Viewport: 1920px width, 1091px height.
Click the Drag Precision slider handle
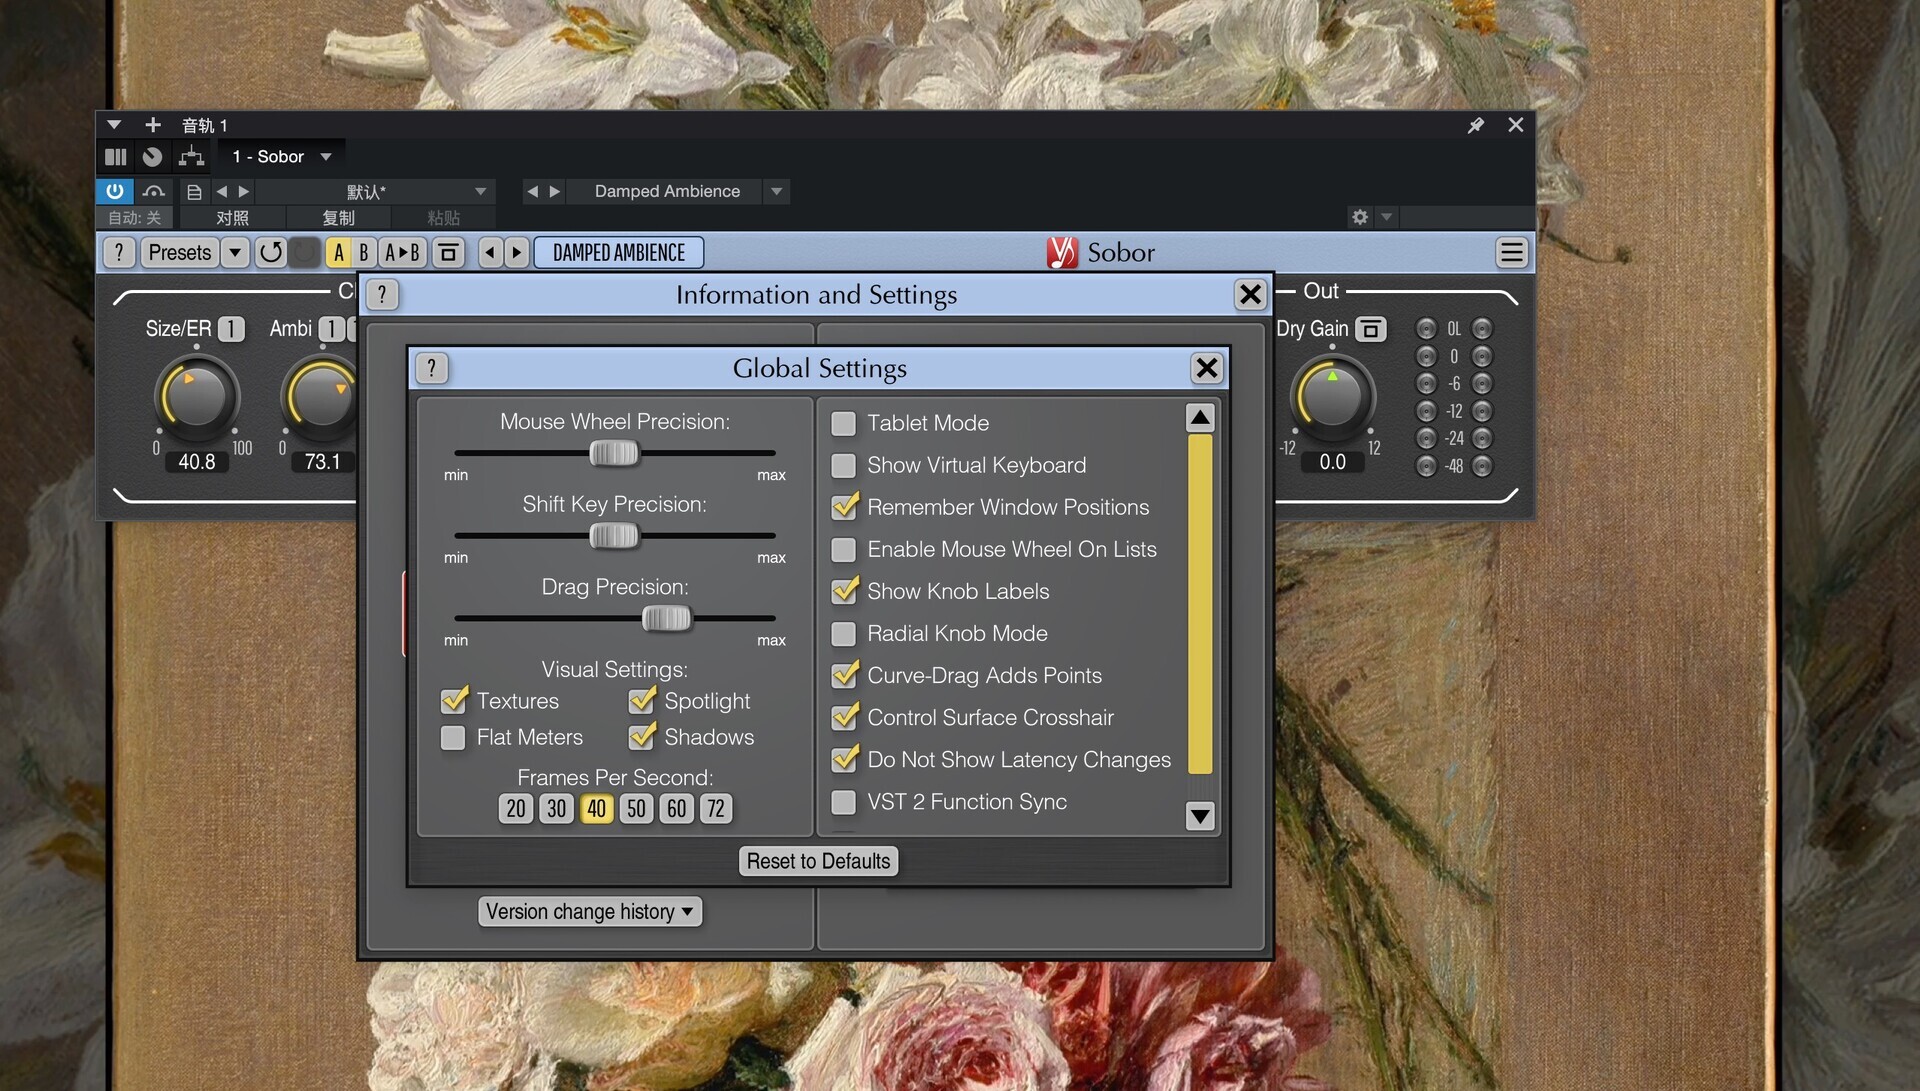pos(666,619)
